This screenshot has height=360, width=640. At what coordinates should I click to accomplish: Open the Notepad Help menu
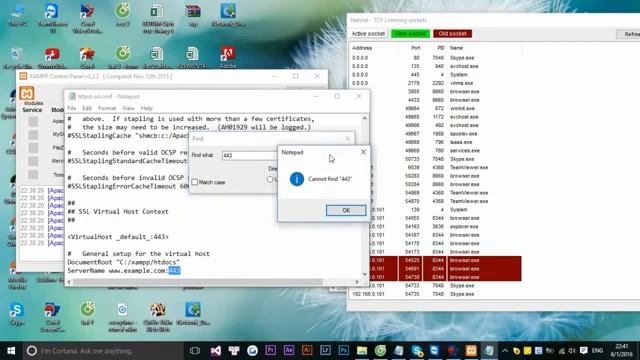pos(147,108)
